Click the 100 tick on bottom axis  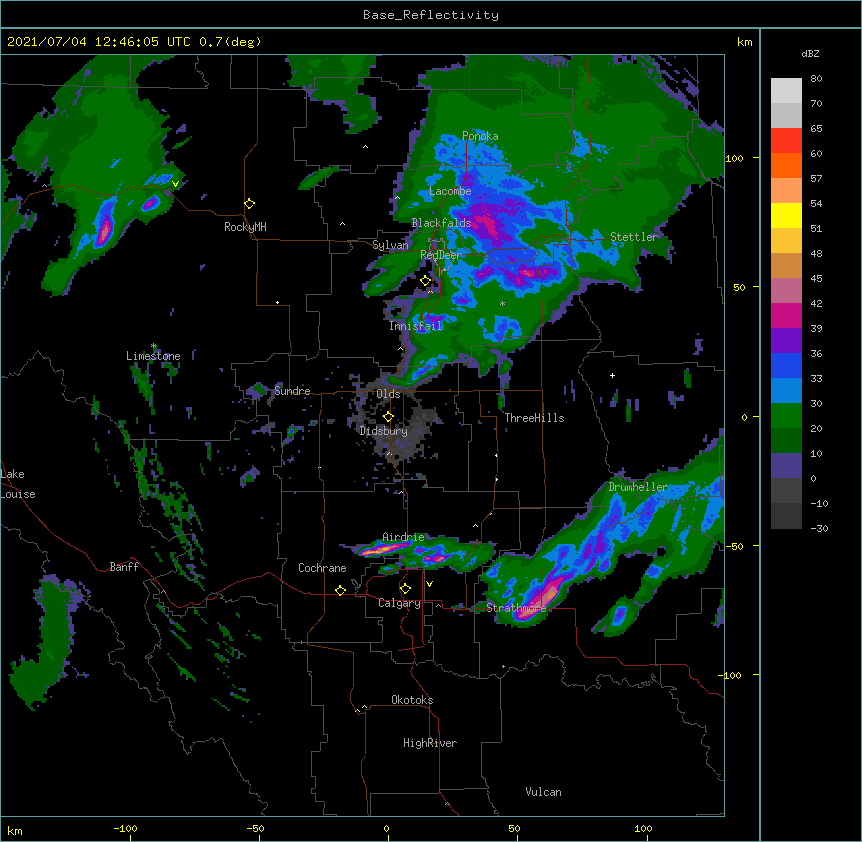643,828
